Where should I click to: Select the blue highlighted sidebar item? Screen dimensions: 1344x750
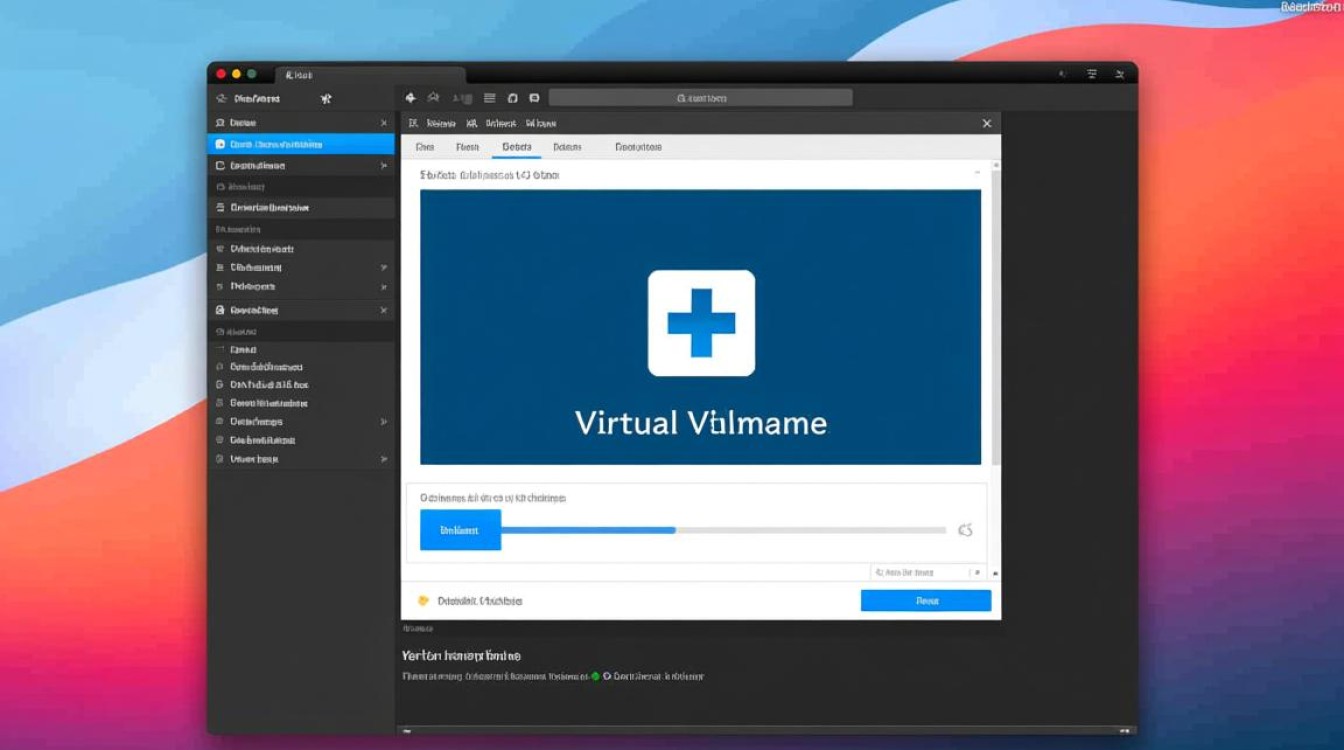click(301, 144)
